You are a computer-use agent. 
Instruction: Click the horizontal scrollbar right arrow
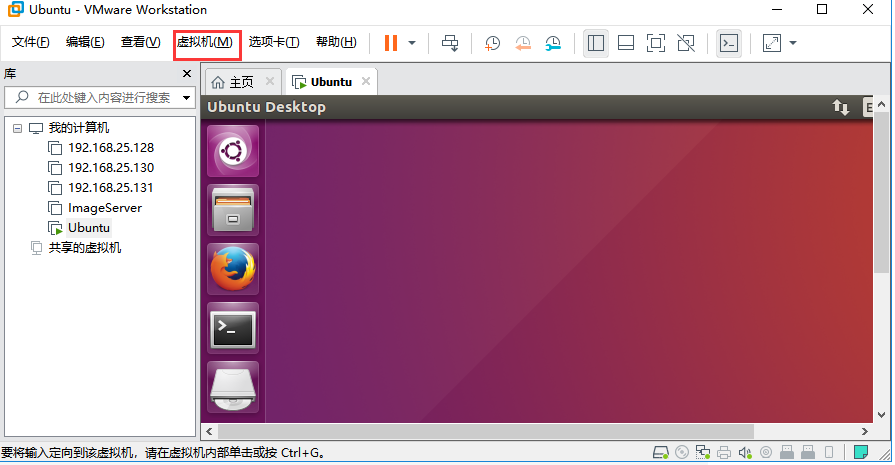click(865, 431)
